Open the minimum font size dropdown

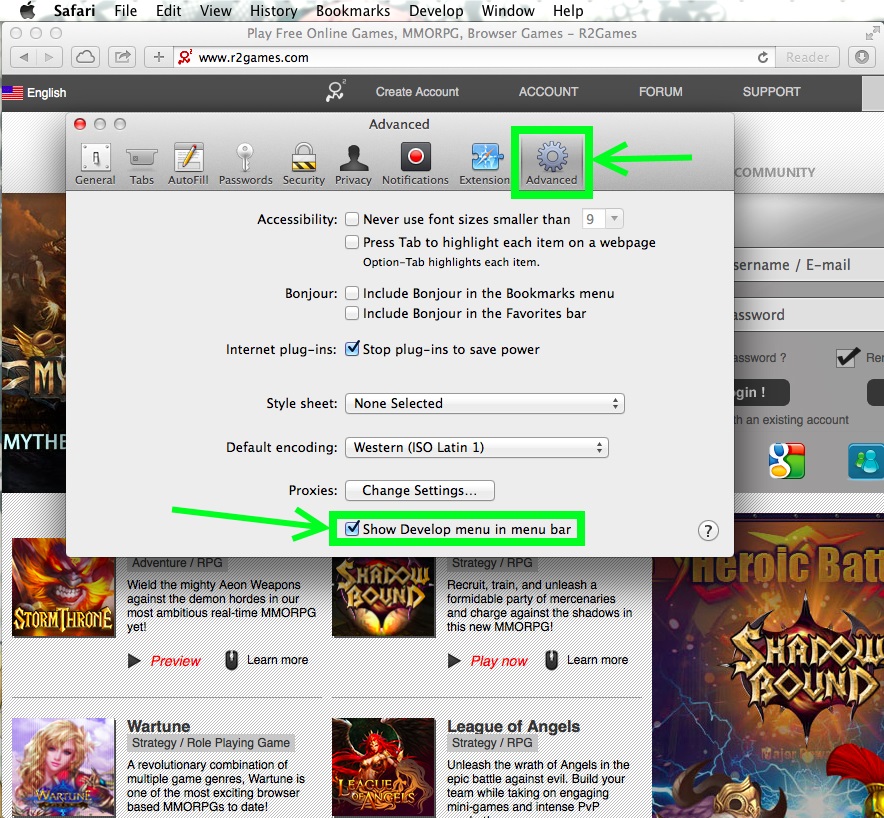603,219
